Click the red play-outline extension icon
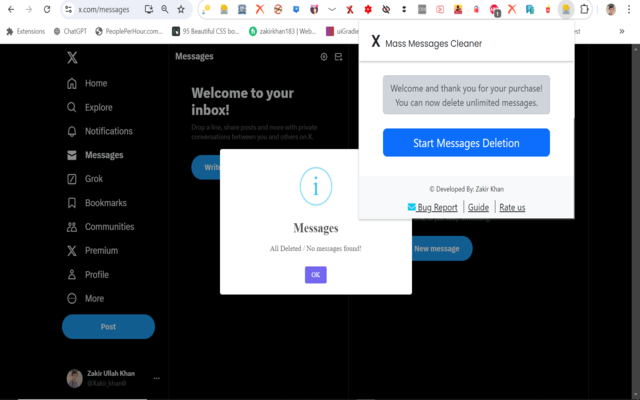 [x=440, y=9]
